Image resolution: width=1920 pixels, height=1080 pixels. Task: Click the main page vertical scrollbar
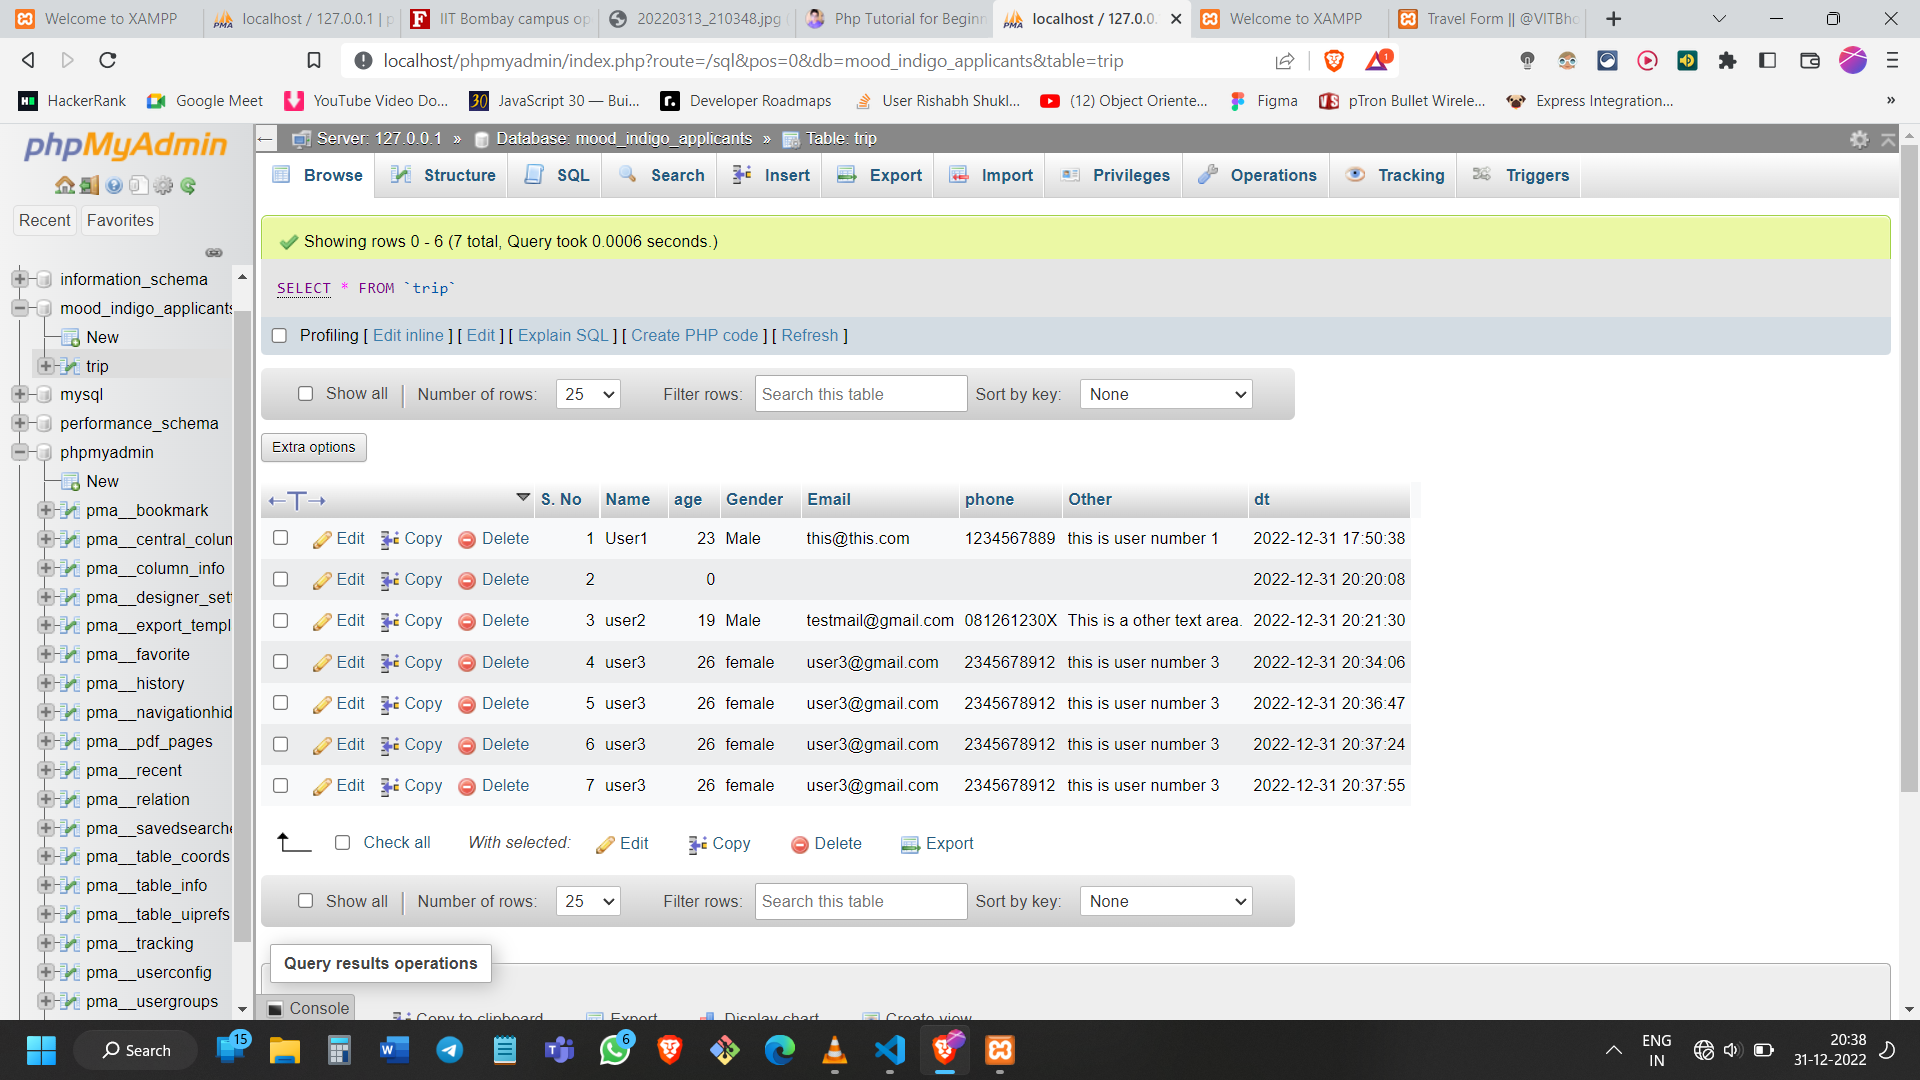[1909, 470]
